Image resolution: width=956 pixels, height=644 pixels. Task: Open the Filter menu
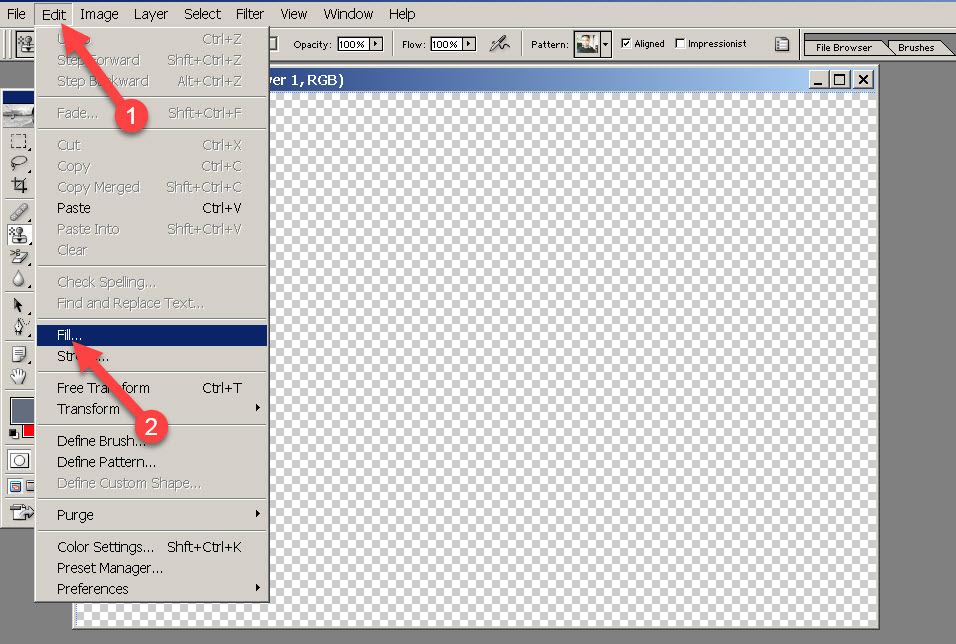coord(250,14)
